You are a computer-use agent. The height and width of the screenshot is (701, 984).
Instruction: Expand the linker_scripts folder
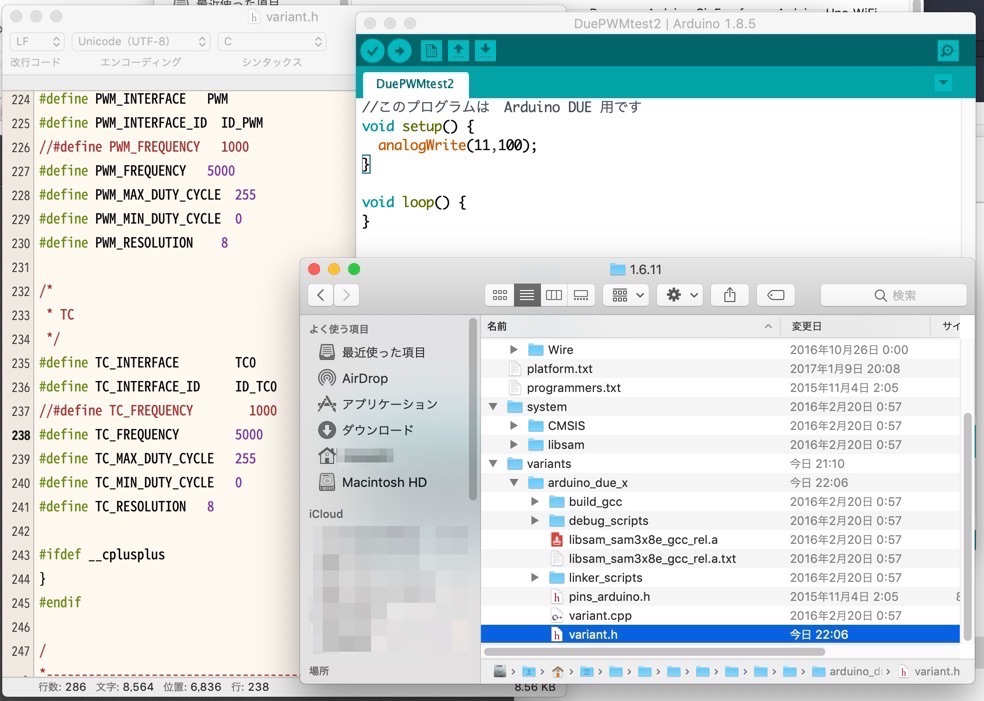535,577
